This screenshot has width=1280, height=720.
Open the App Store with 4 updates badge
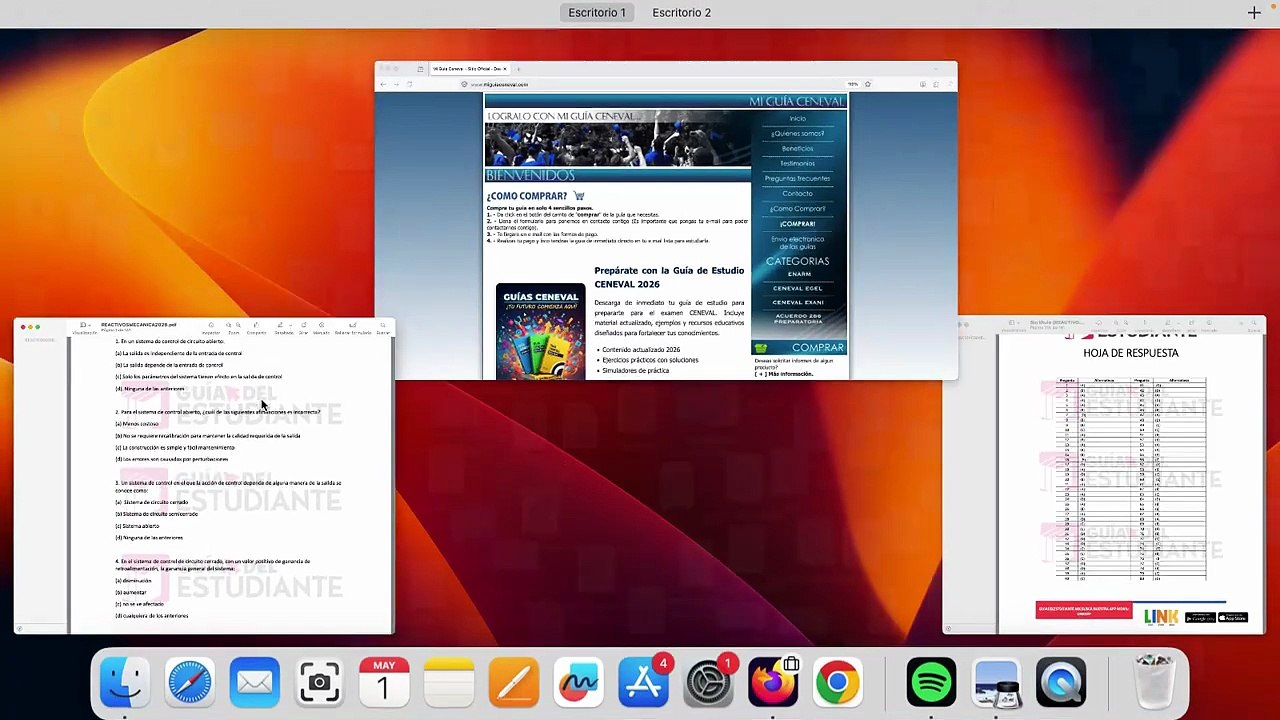point(643,683)
